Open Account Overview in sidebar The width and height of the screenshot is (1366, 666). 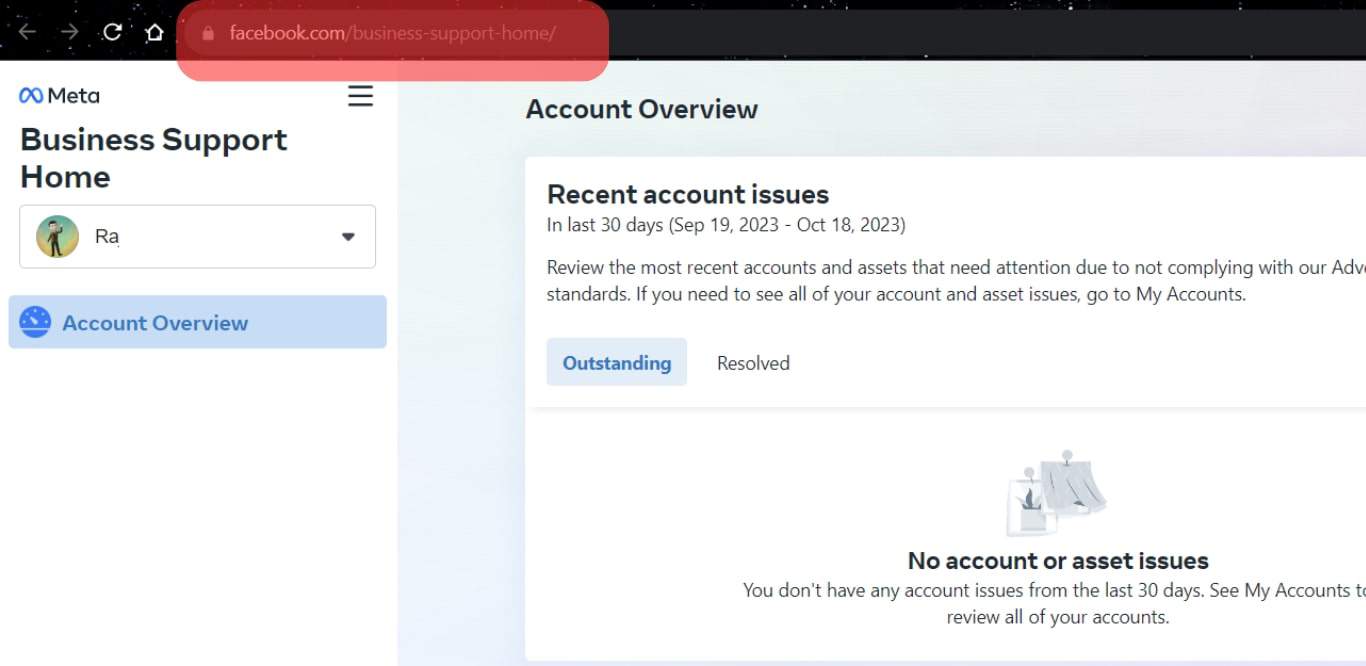198,322
